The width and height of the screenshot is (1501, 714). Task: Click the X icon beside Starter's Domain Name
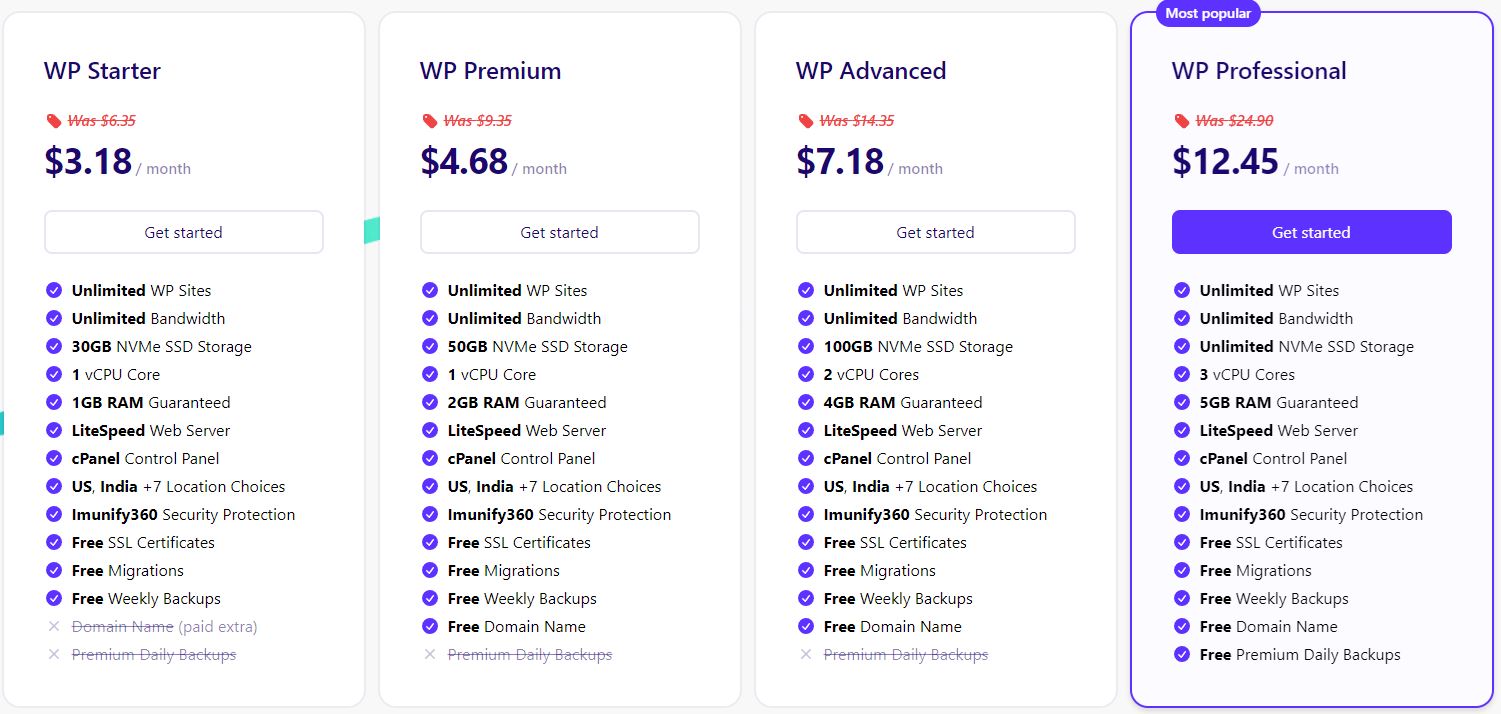pyautogui.click(x=54, y=626)
